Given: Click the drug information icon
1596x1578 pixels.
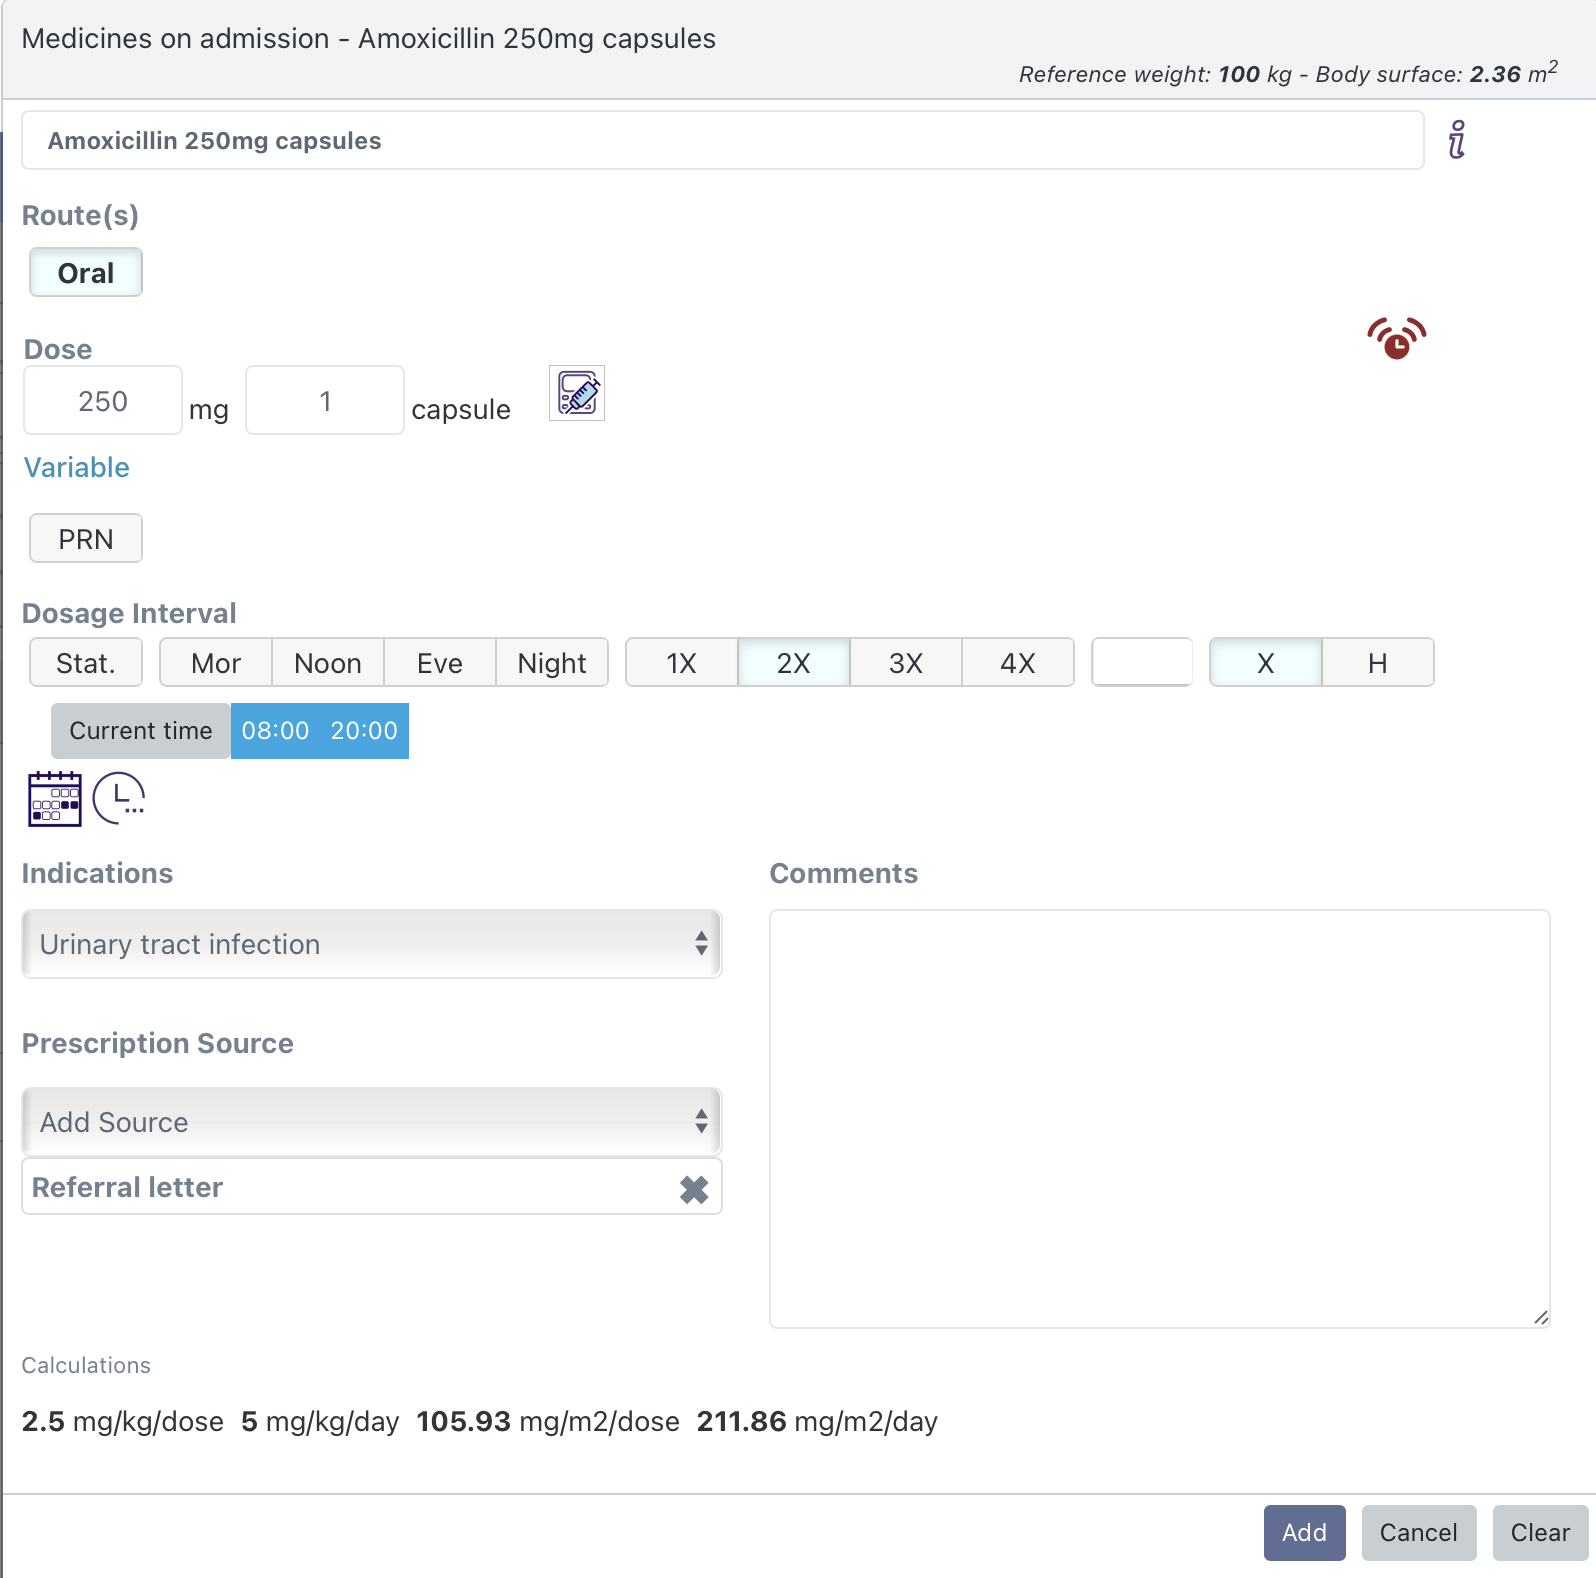Looking at the screenshot, I should tap(1457, 140).
